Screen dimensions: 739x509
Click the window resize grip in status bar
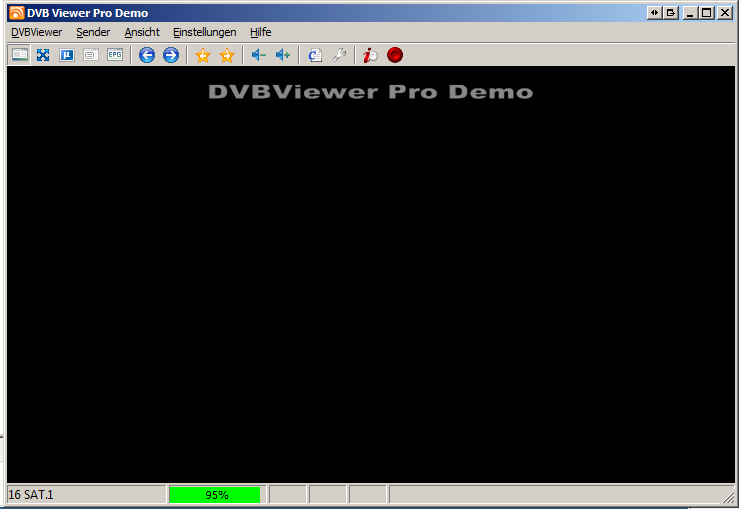[728, 497]
